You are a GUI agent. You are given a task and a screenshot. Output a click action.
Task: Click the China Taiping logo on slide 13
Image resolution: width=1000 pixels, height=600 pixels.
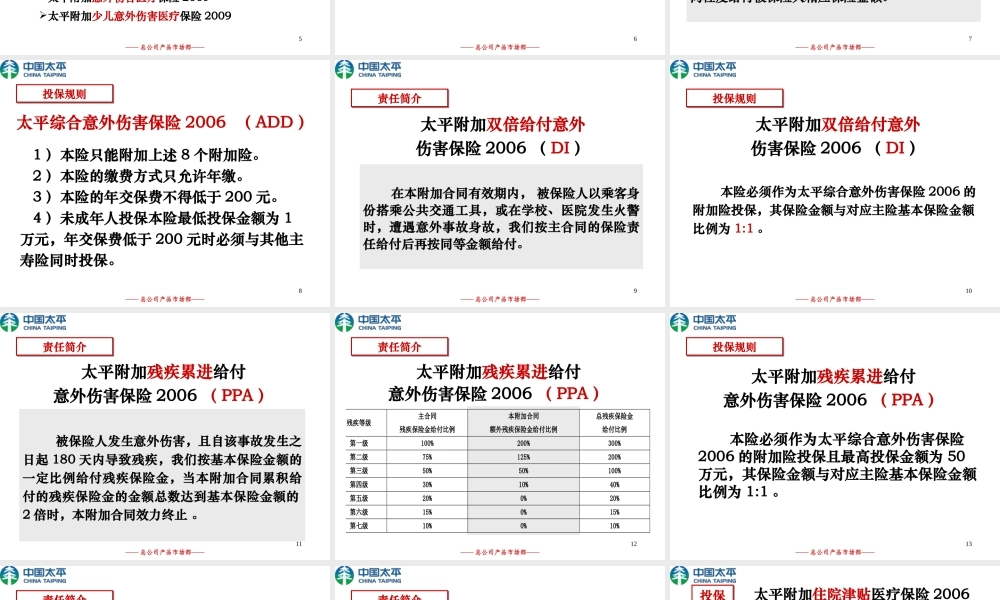[x=703, y=323]
